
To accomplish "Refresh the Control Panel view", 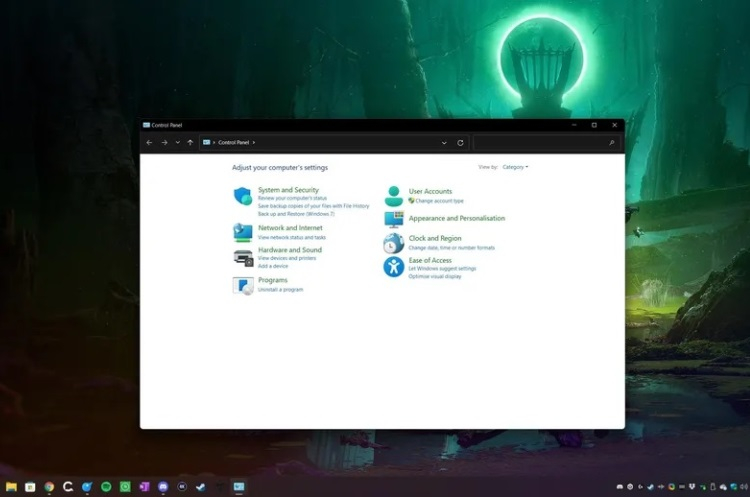I will pyautogui.click(x=460, y=143).
